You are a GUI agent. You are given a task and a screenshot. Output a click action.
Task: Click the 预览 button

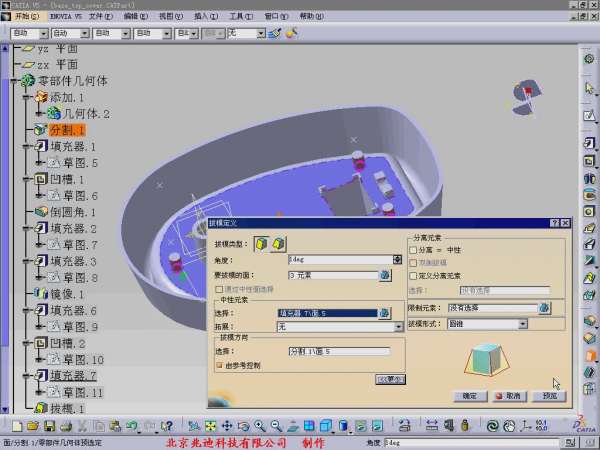pos(548,396)
